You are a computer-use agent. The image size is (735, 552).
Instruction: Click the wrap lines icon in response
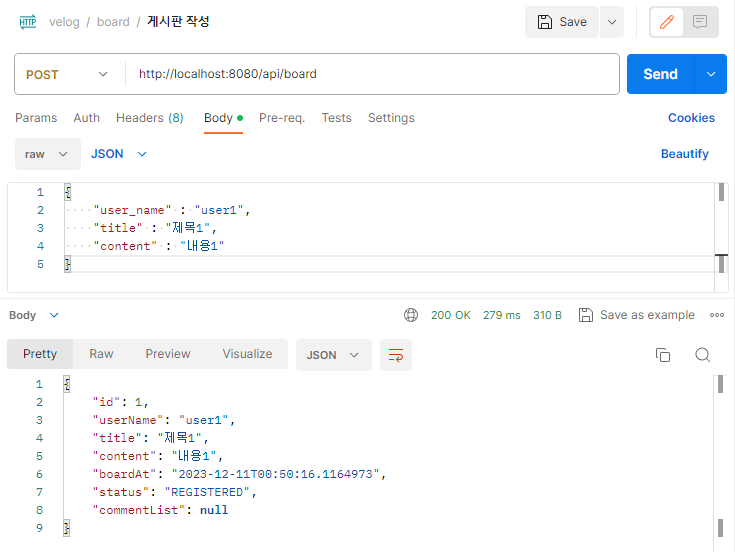tap(396, 355)
